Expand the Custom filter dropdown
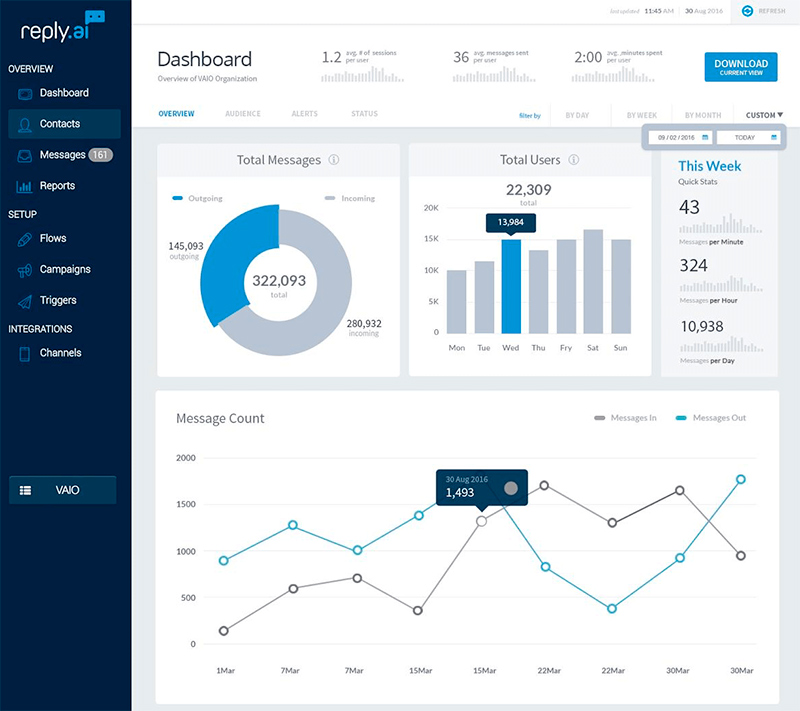The height and width of the screenshot is (711, 800). pyautogui.click(x=764, y=115)
